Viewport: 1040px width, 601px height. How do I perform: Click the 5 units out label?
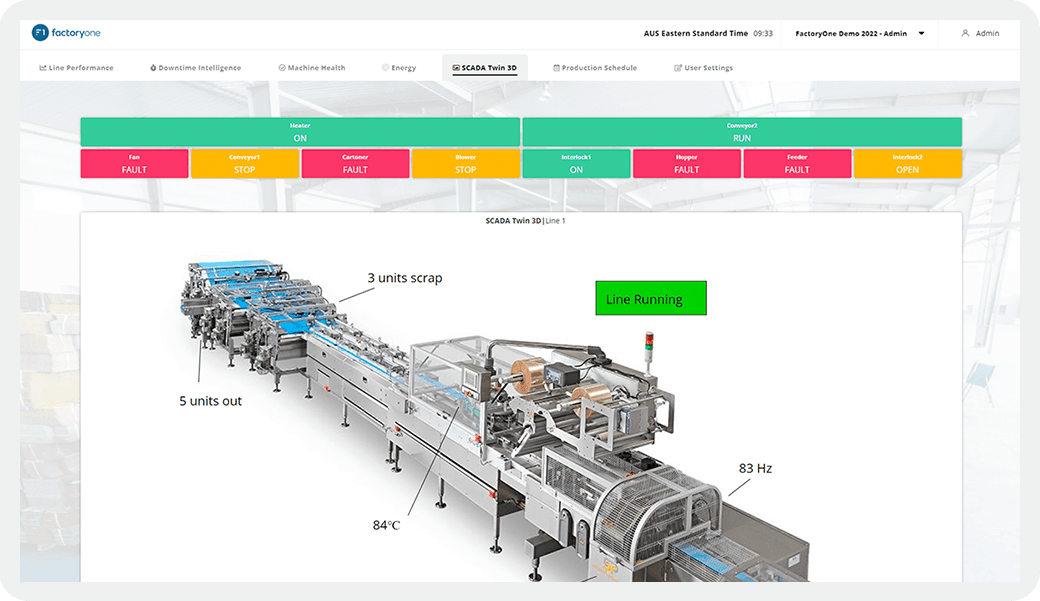tap(210, 401)
